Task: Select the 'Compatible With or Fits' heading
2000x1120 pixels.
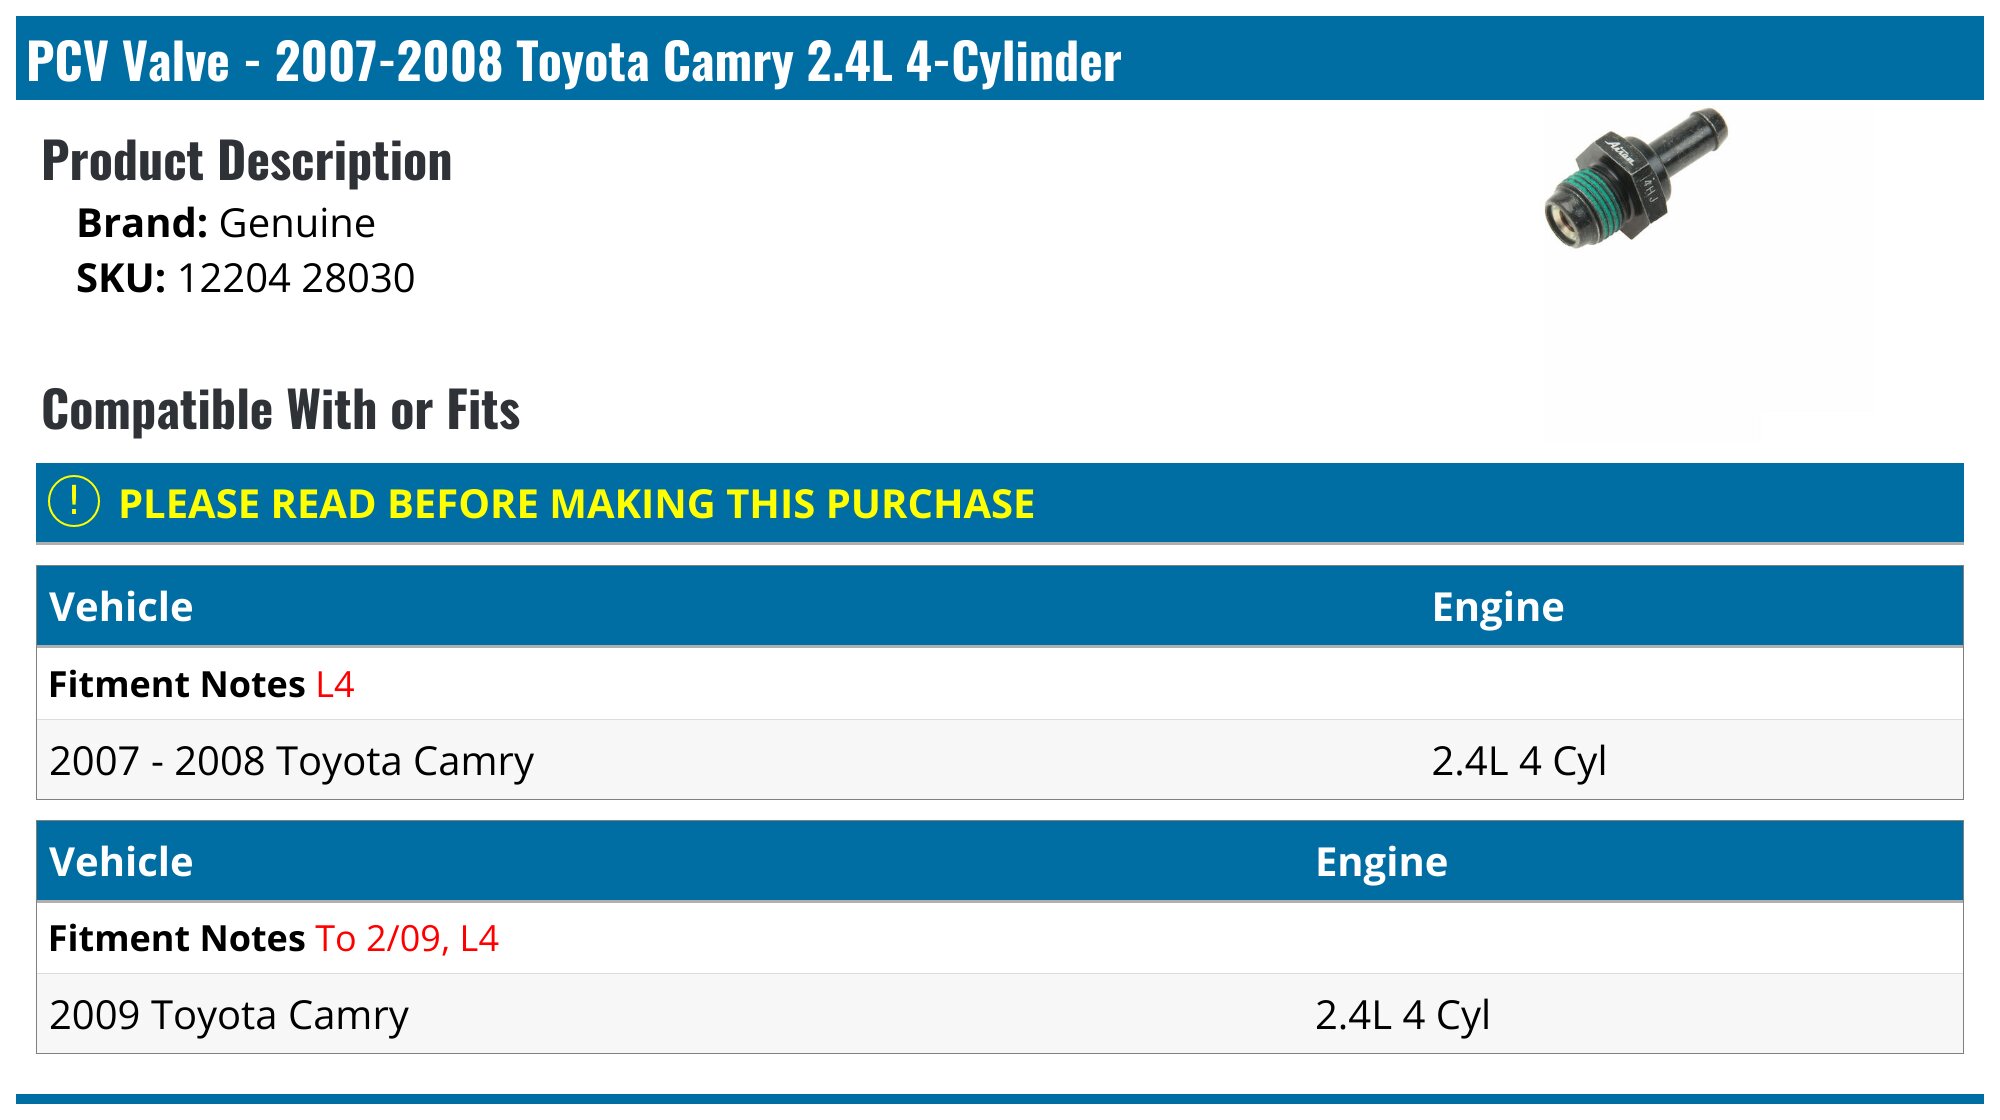Action: pyautogui.click(x=281, y=410)
